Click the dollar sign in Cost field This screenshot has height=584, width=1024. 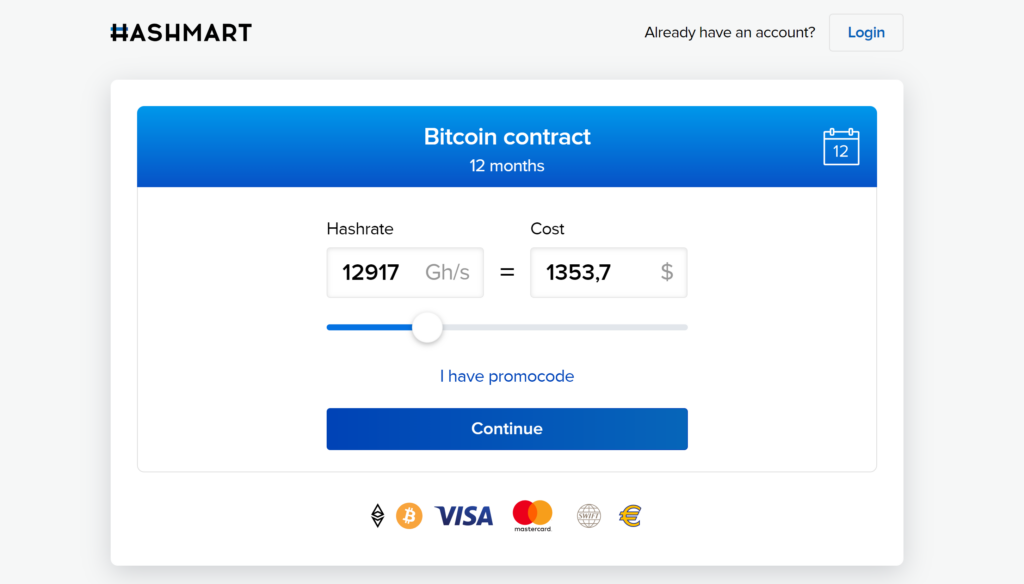coord(667,272)
